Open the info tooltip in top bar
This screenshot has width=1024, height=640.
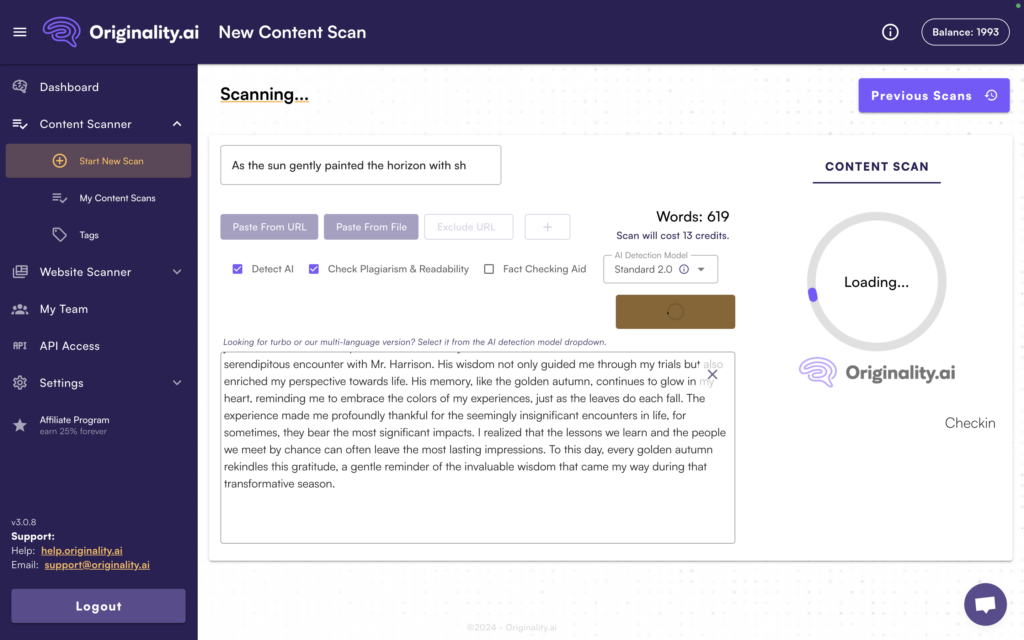tap(890, 31)
